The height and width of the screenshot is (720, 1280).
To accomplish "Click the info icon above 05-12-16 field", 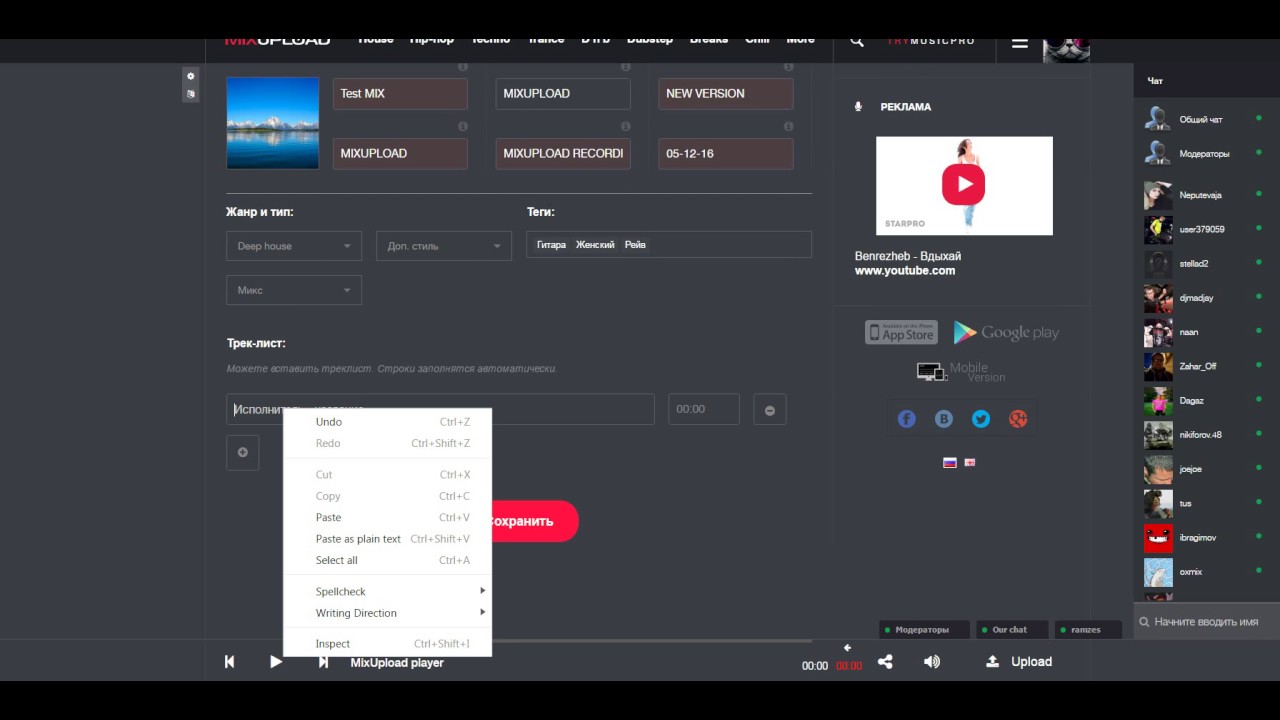I will pyautogui.click(x=788, y=127).
